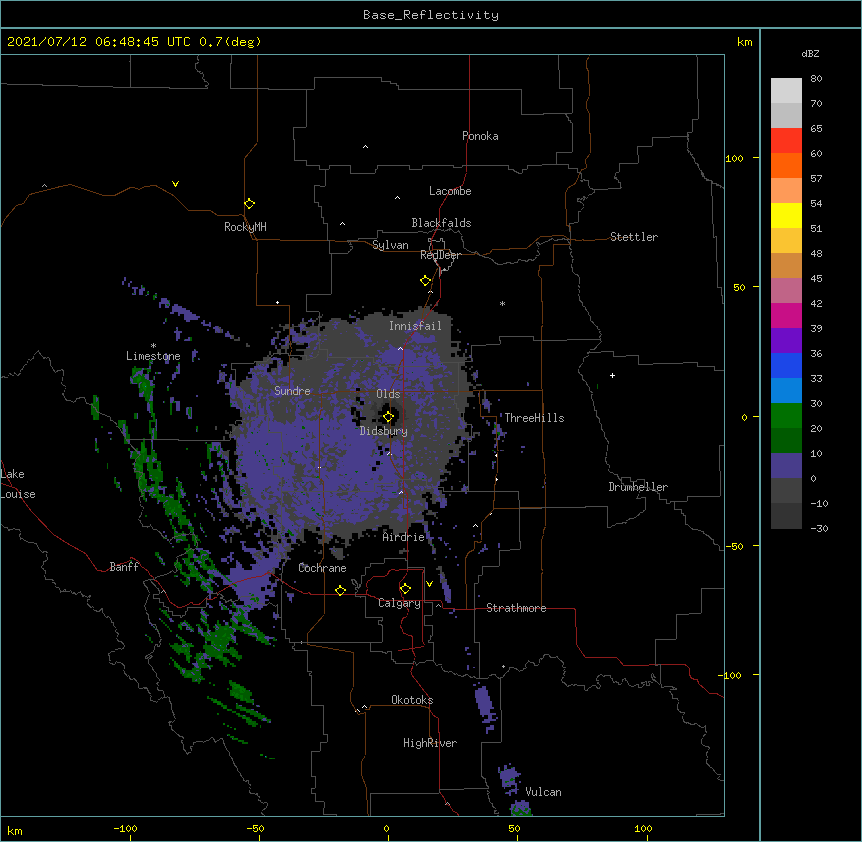Click the HighRiver city label
The height and width of the screenshot is (842, 862).
point(430,743)
